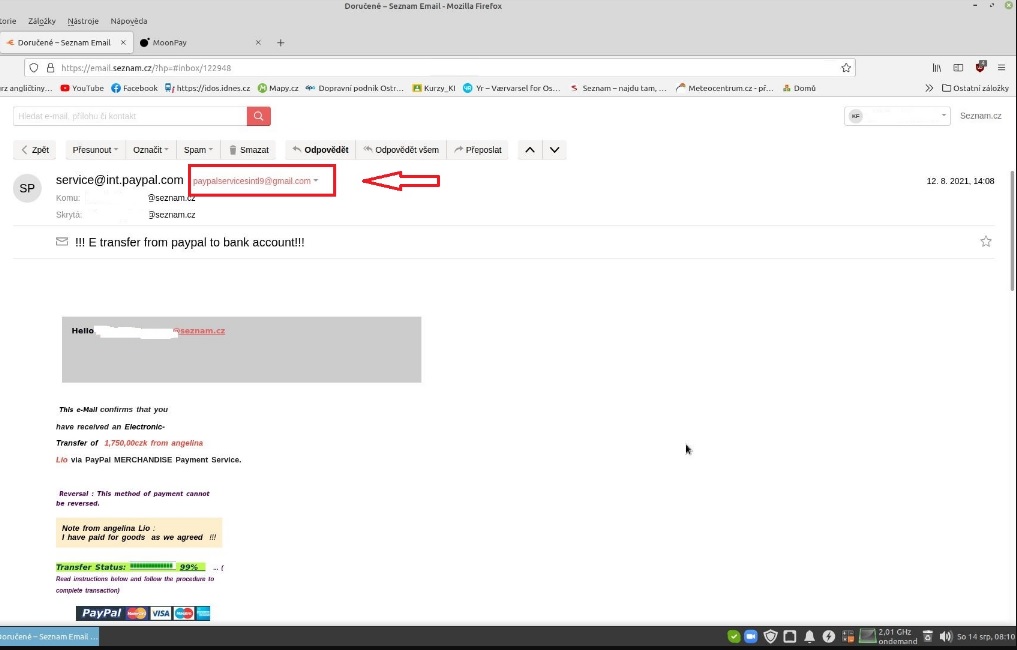Click the SP sender avatar
Screen dimensions: 1017x650
[x=27, y=188]
